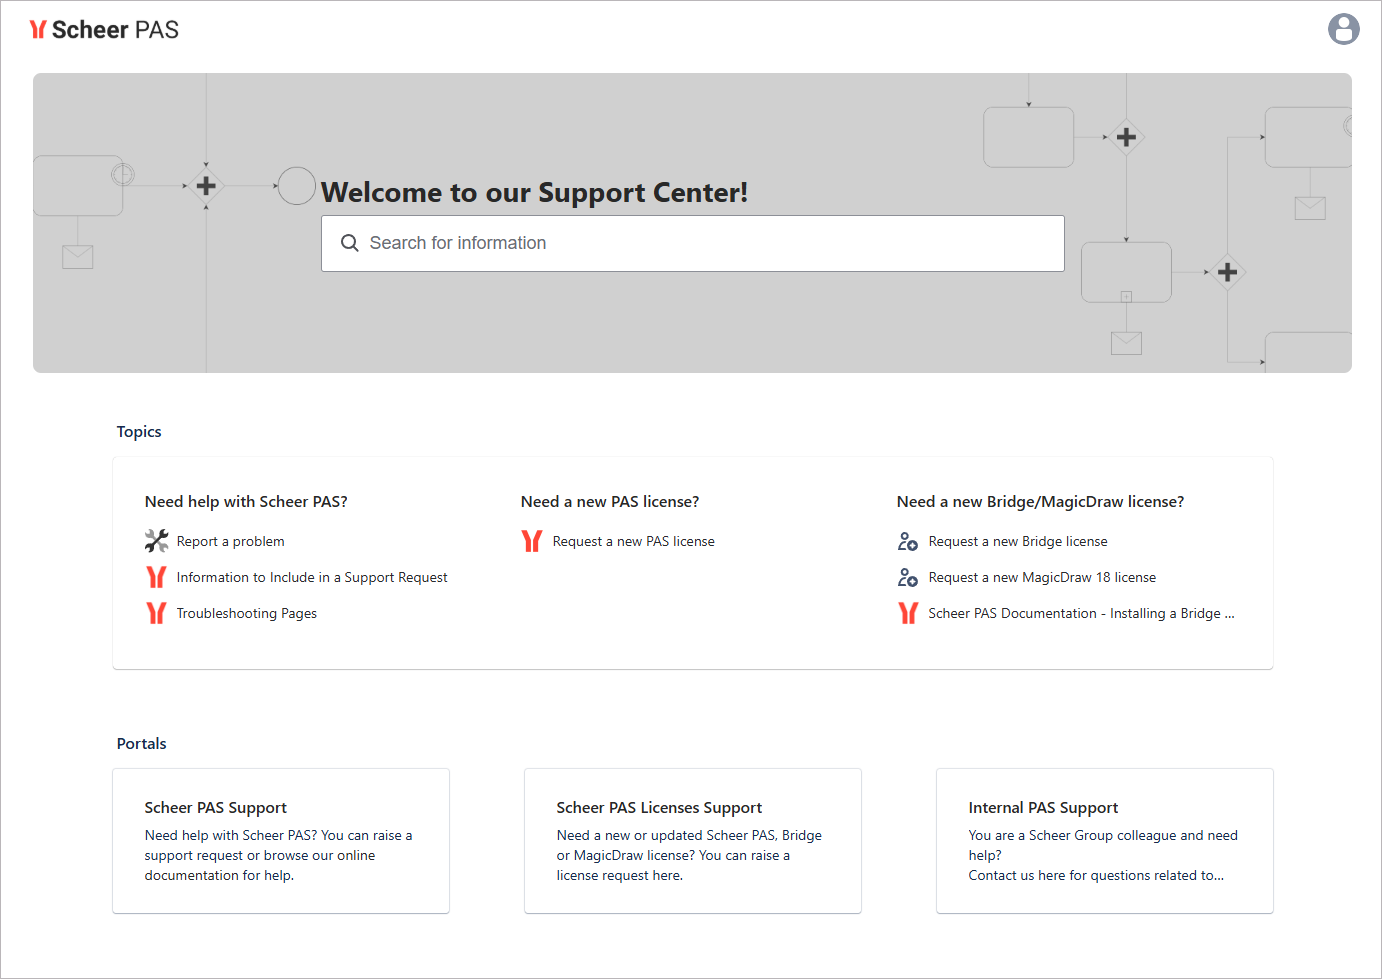Screen dimensions: 1382x979
Task: Select Request a new PAS license link
Action: 633,541
